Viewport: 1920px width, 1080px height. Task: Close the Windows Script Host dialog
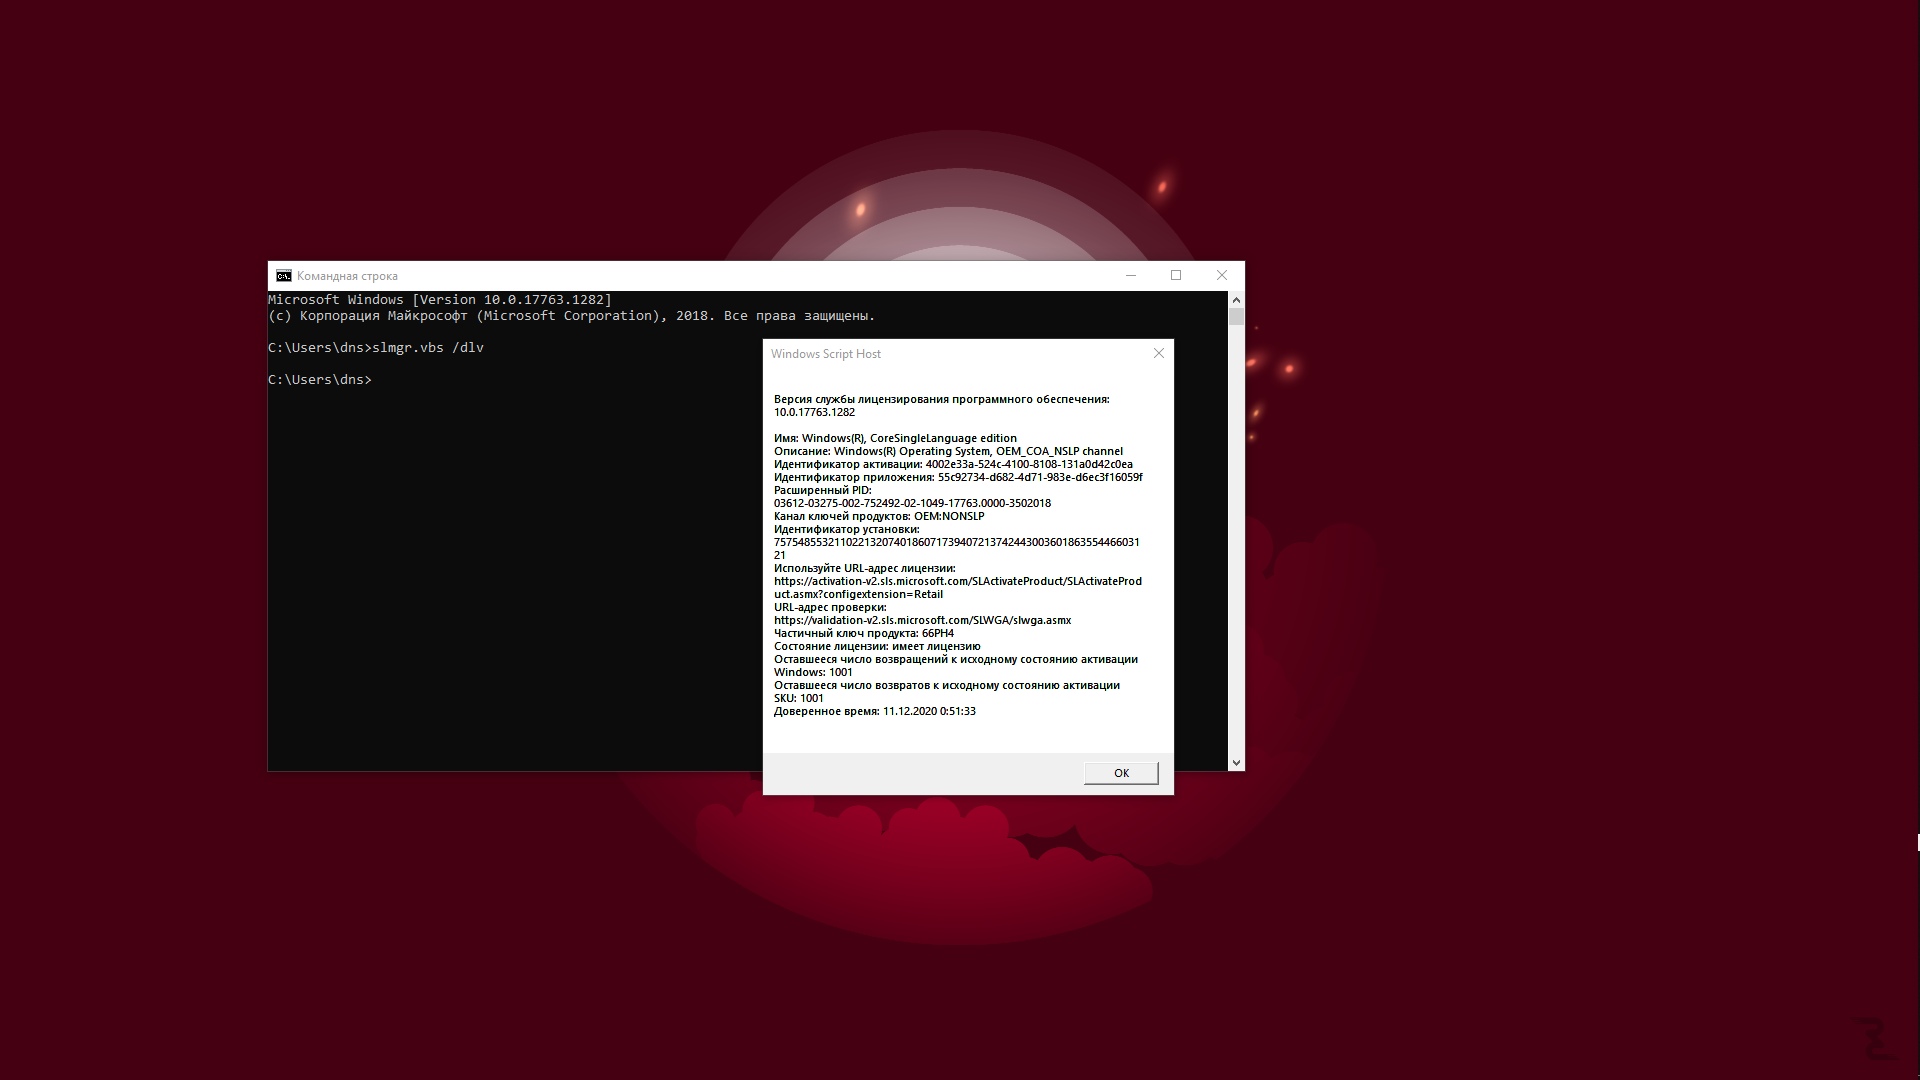(x=1159, y=353)
